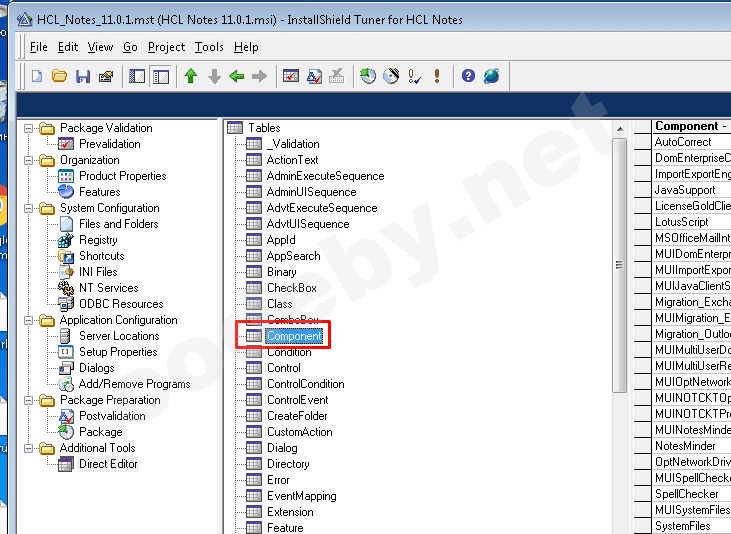The height and width of the screenshot is (534, 731).
Task: Collapse the Organization tree node
Action: pyautogui.click(x=28, y=160)
